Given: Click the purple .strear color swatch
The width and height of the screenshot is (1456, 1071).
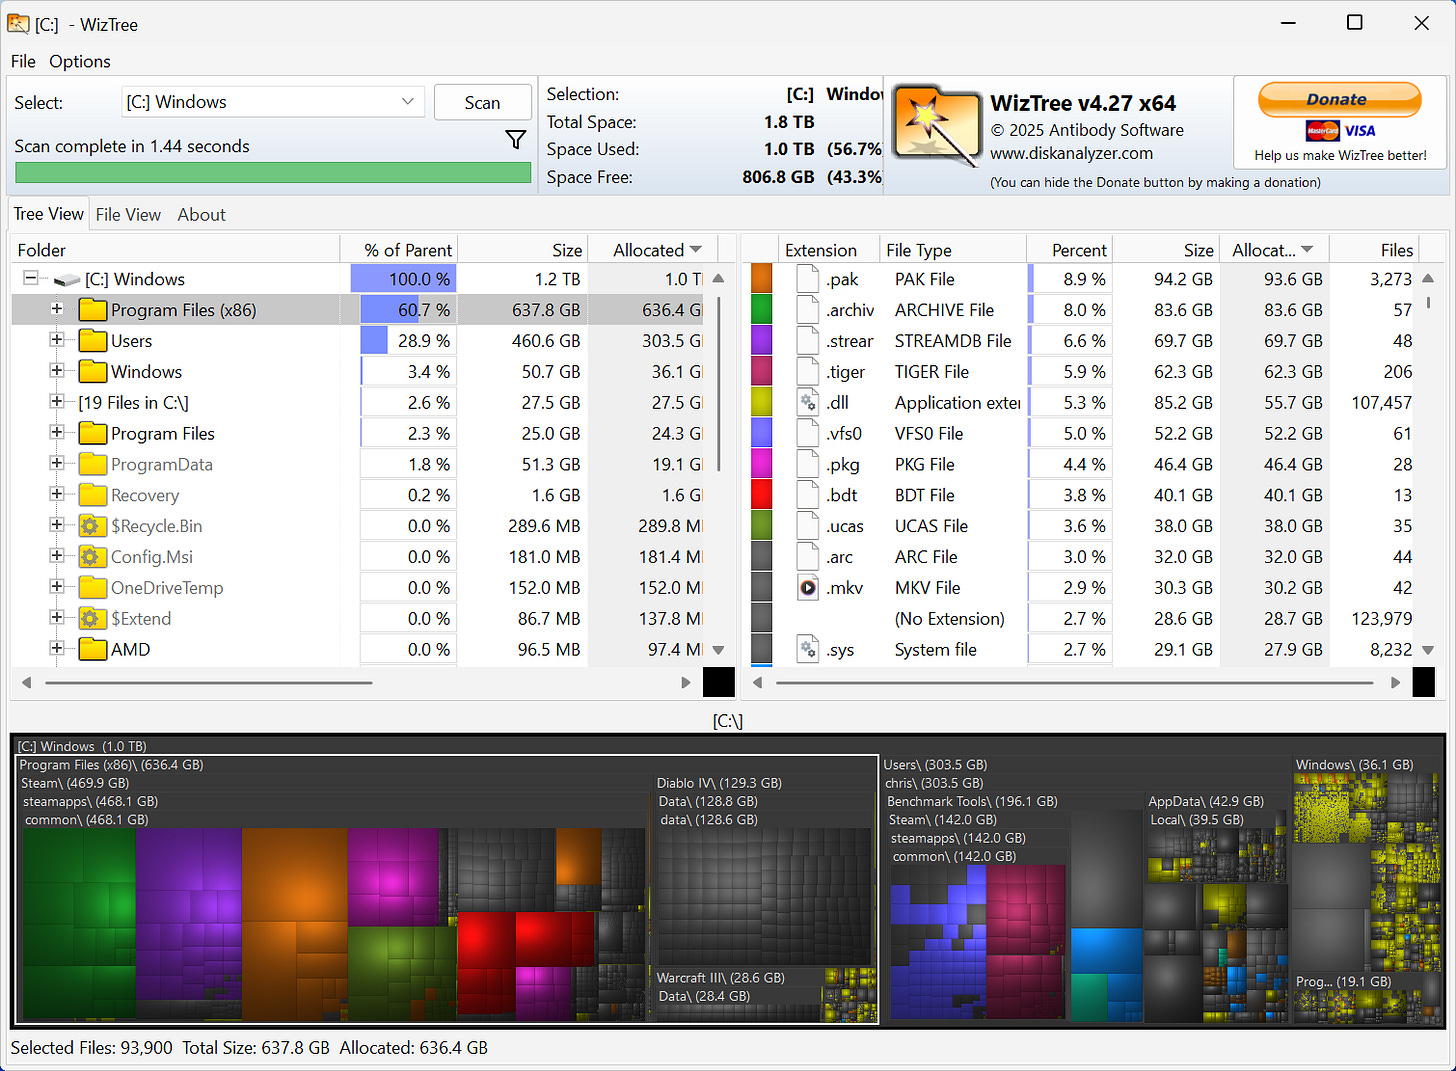Looking at the screenshot, I should tap(762, 341).
